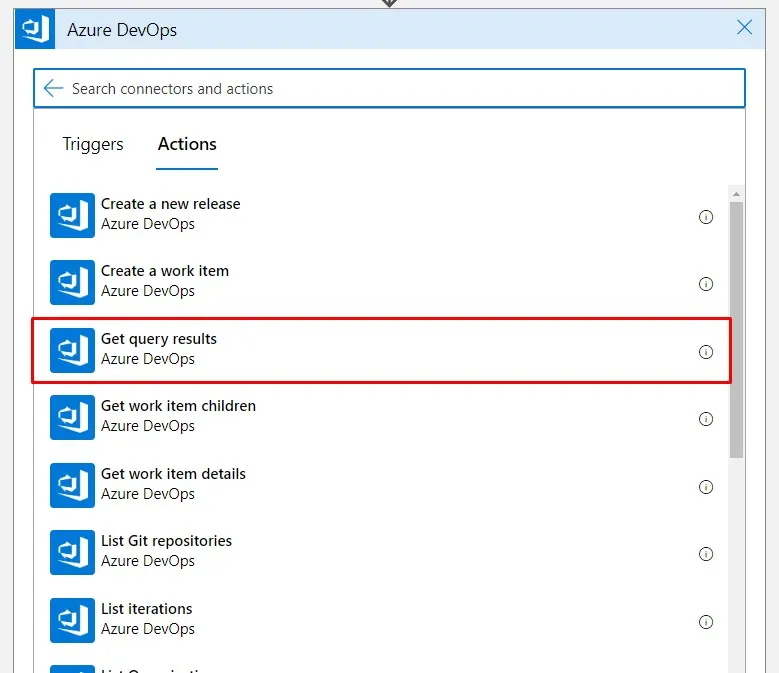Pick the Get work item details action

click(382, 485)
